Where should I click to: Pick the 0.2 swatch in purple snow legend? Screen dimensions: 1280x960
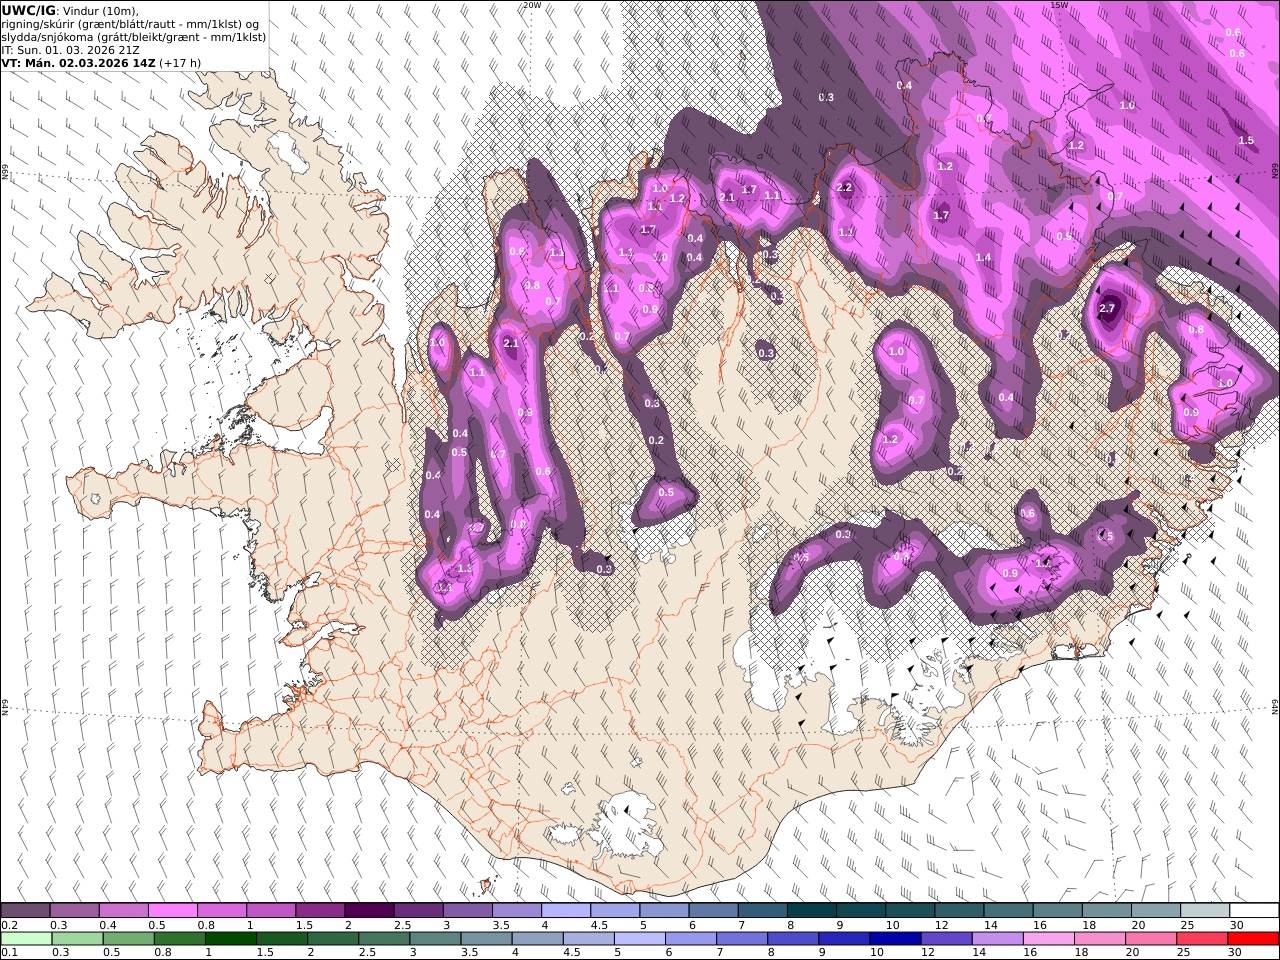[x=25, y=911]
